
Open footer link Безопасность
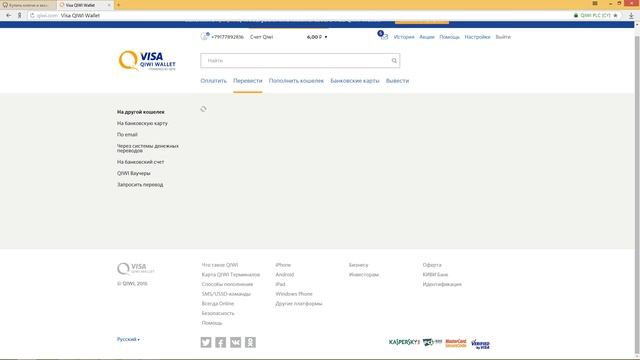tap(218, 313)
